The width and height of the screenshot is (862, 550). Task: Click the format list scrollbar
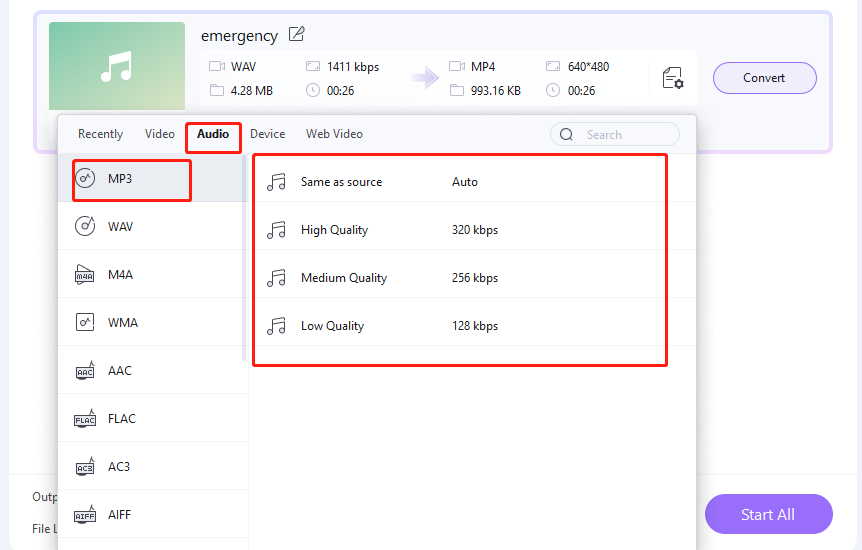[244, 258]
